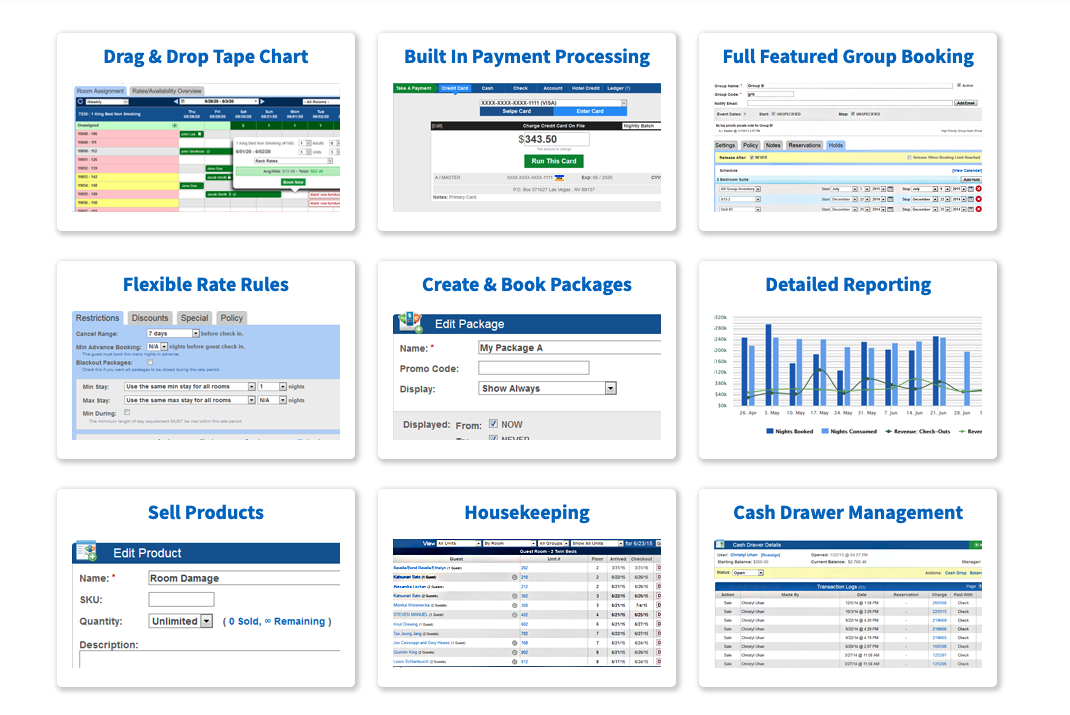Screen dimensions: 1070x715
Task: Open the July start date calendar icon
Action: click(x=891, y=189)
